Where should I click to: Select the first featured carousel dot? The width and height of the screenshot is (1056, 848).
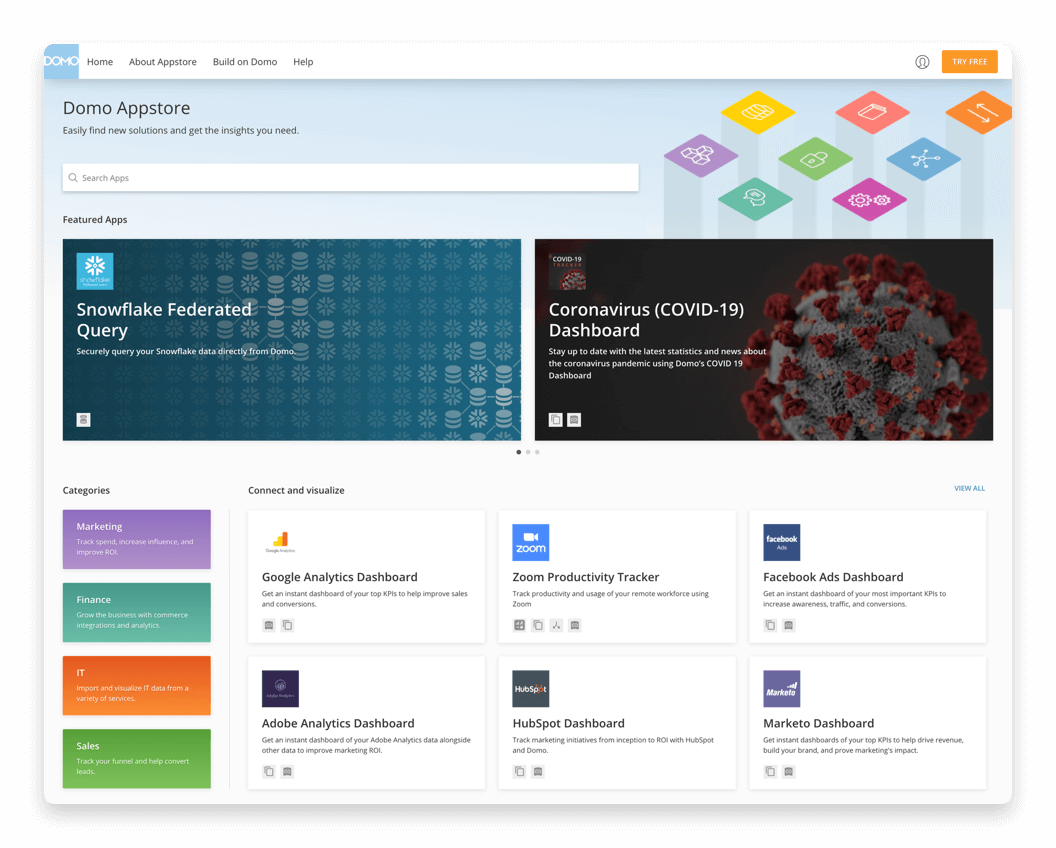coord(519,452)
